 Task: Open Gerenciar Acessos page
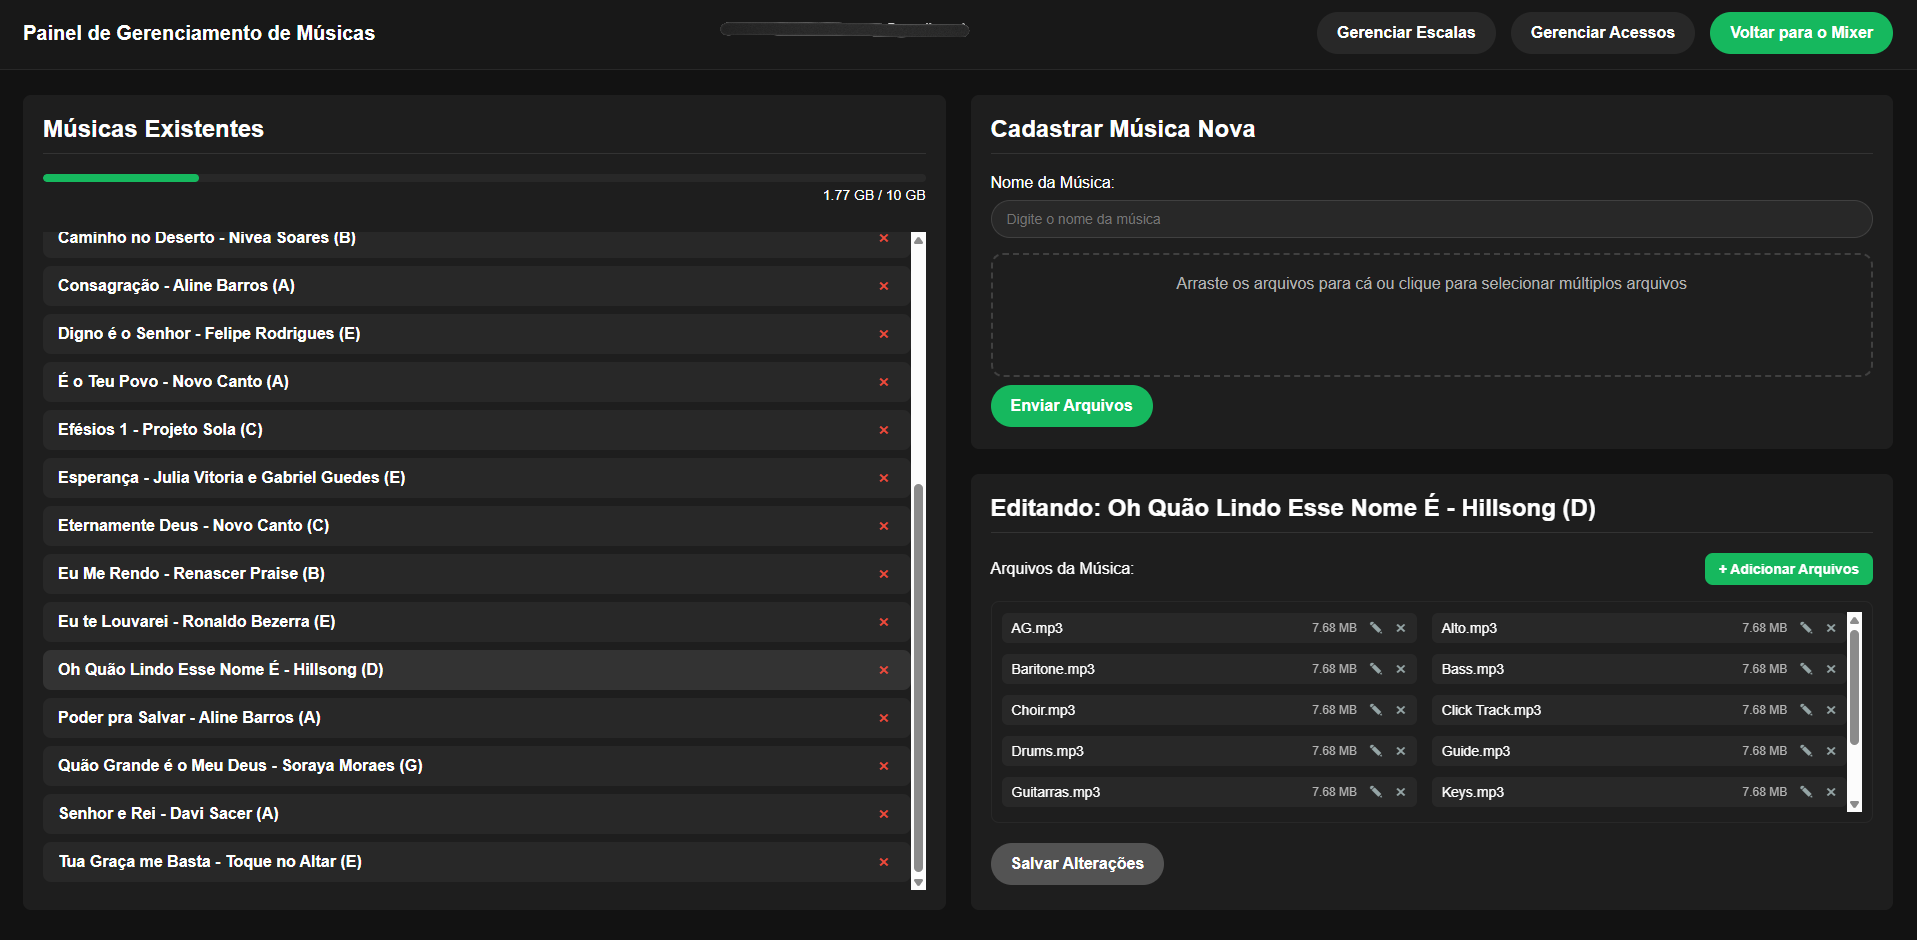1602,33
